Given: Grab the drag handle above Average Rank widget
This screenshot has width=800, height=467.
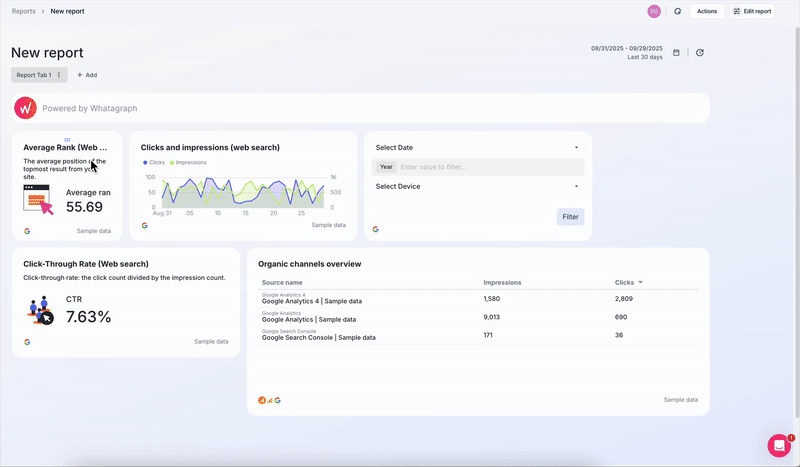Looking at the screenshot, I should click(67, 140).
